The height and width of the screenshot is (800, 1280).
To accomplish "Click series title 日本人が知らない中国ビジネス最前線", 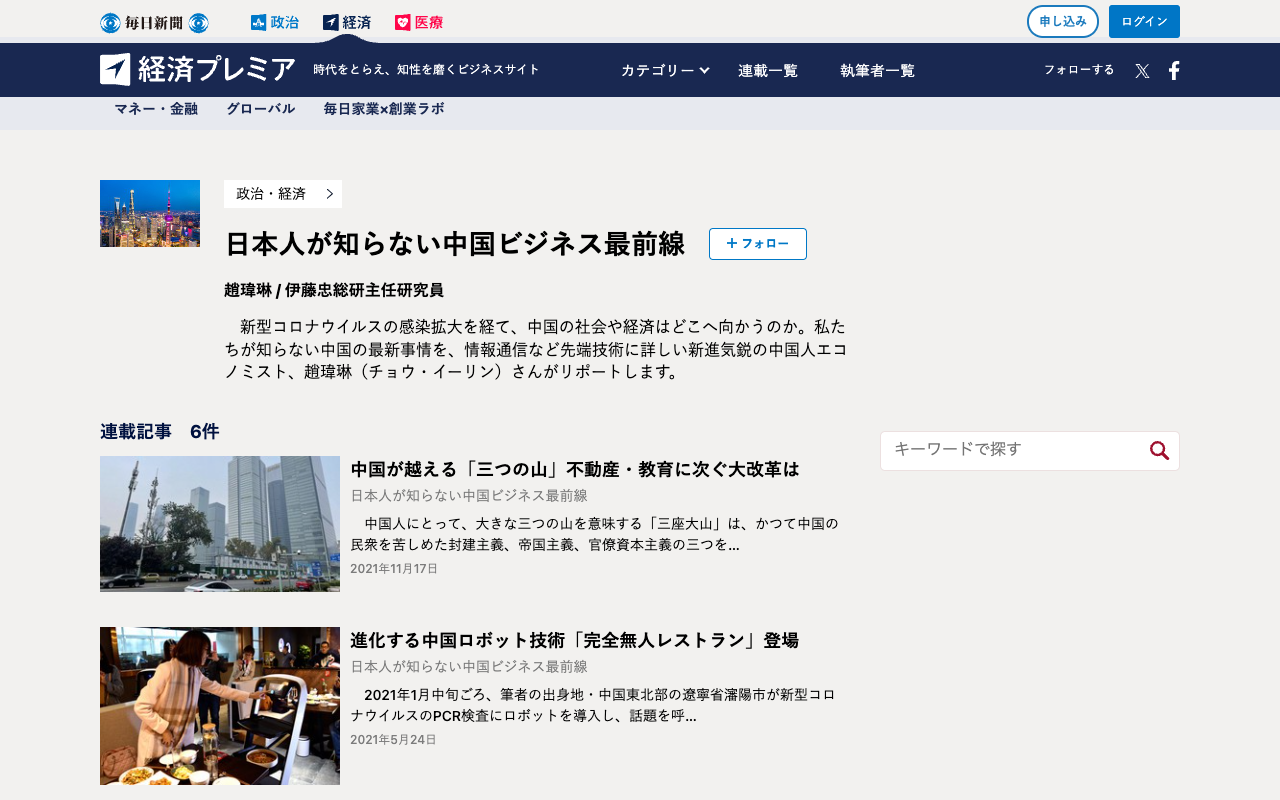I will [x=455, y=244].
